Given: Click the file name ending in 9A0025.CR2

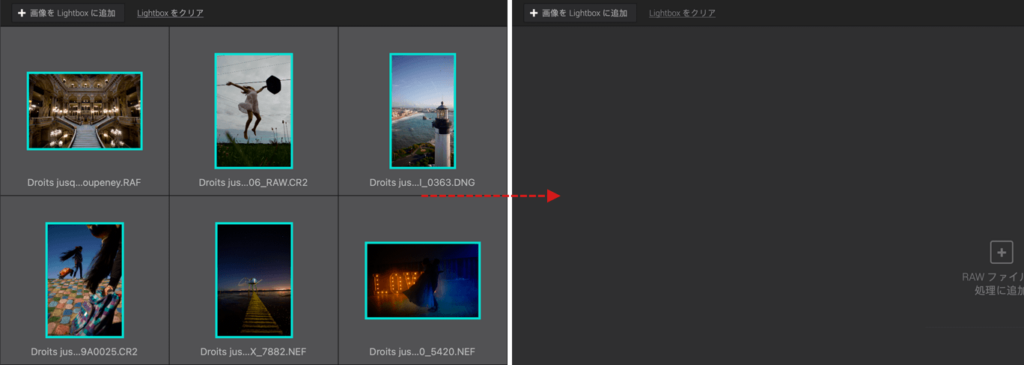Looking at the screenshot, I should (84, 352).
